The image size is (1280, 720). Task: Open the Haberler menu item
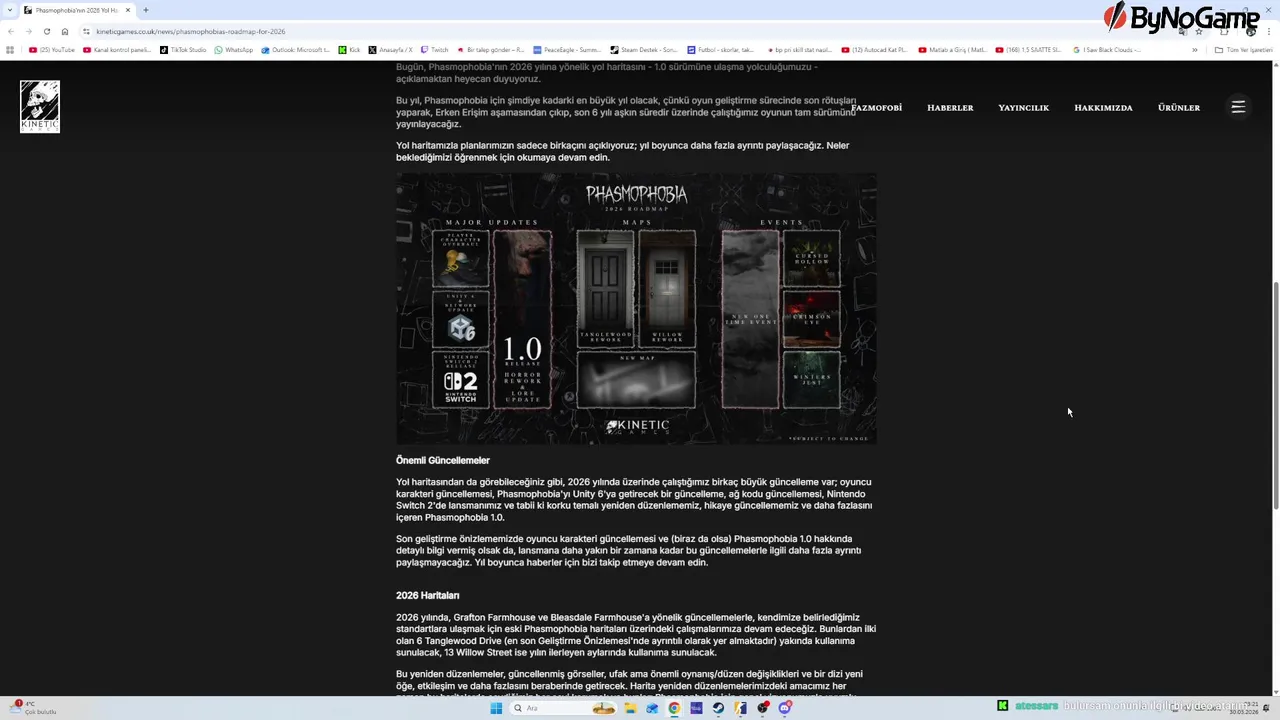950,107
